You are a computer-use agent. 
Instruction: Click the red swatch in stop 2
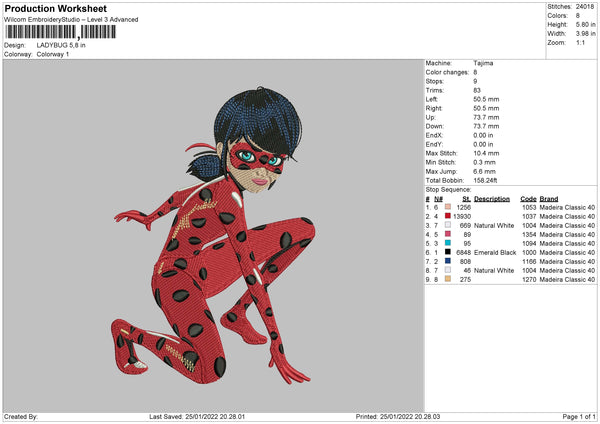(x=448, y=216)
